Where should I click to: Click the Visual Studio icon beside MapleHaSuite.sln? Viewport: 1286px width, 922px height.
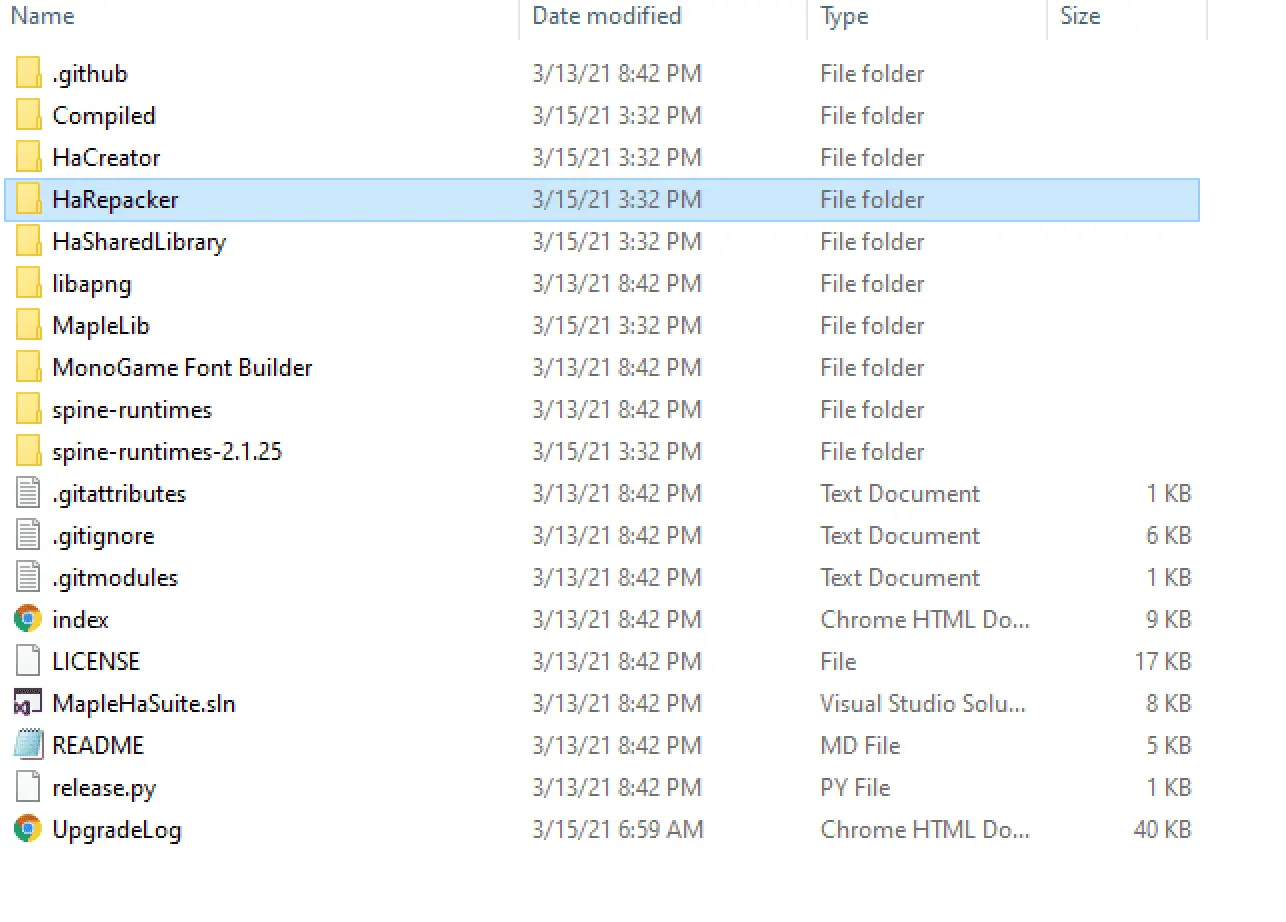(x=28, y=704)
